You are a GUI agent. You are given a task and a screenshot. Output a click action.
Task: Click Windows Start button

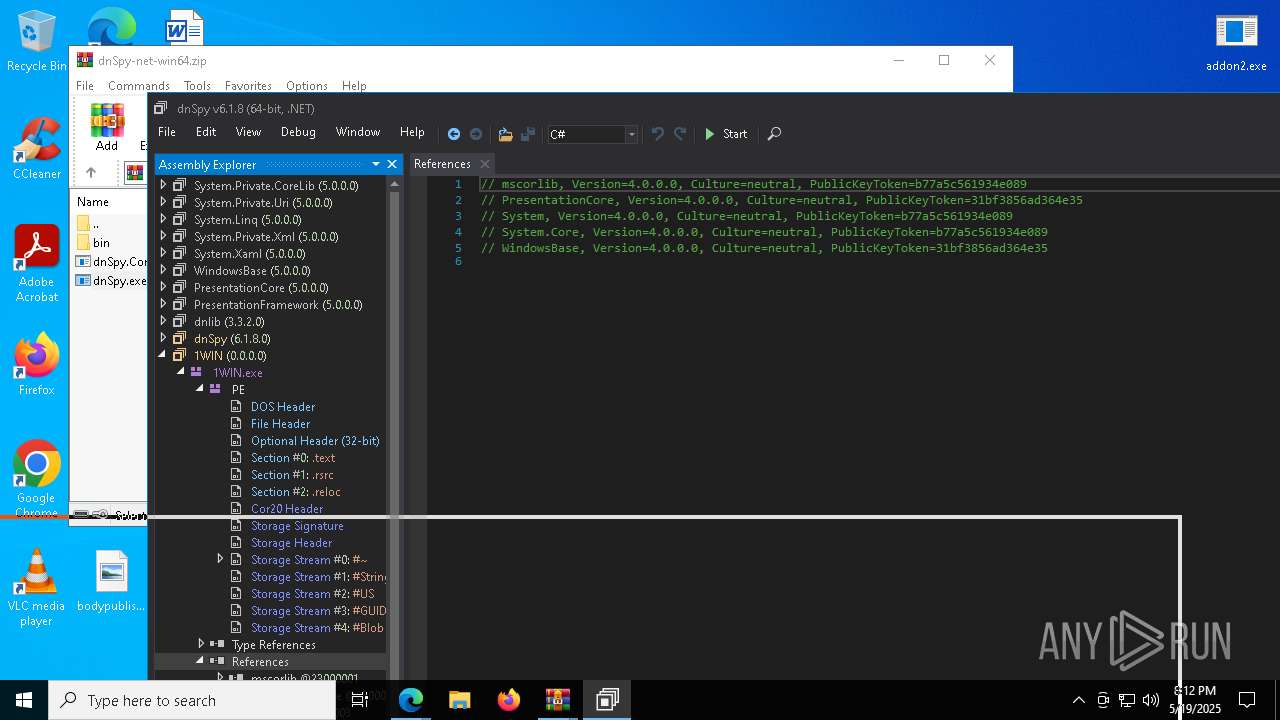coord(24,700)
